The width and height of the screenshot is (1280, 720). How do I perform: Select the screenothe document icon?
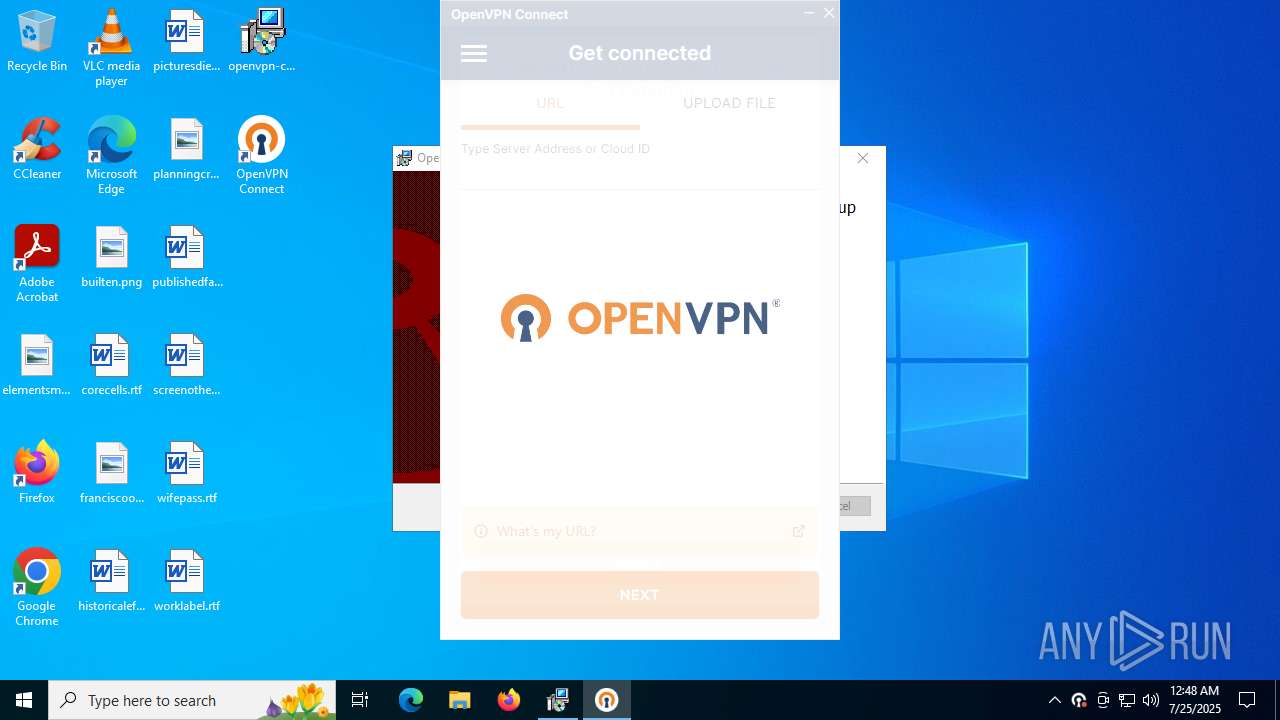point(186,365)
